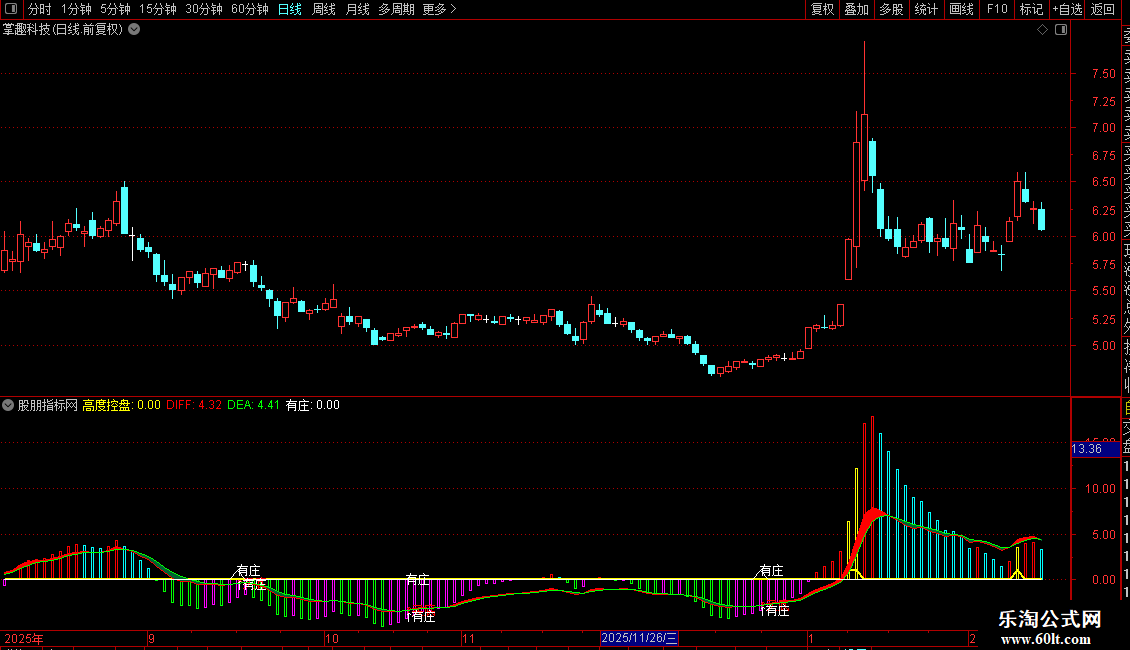Image resolution: width=1130 pixels, height=650 pixels.
Task: Click the 叠加 overlay button
Action: click(857, 9)
